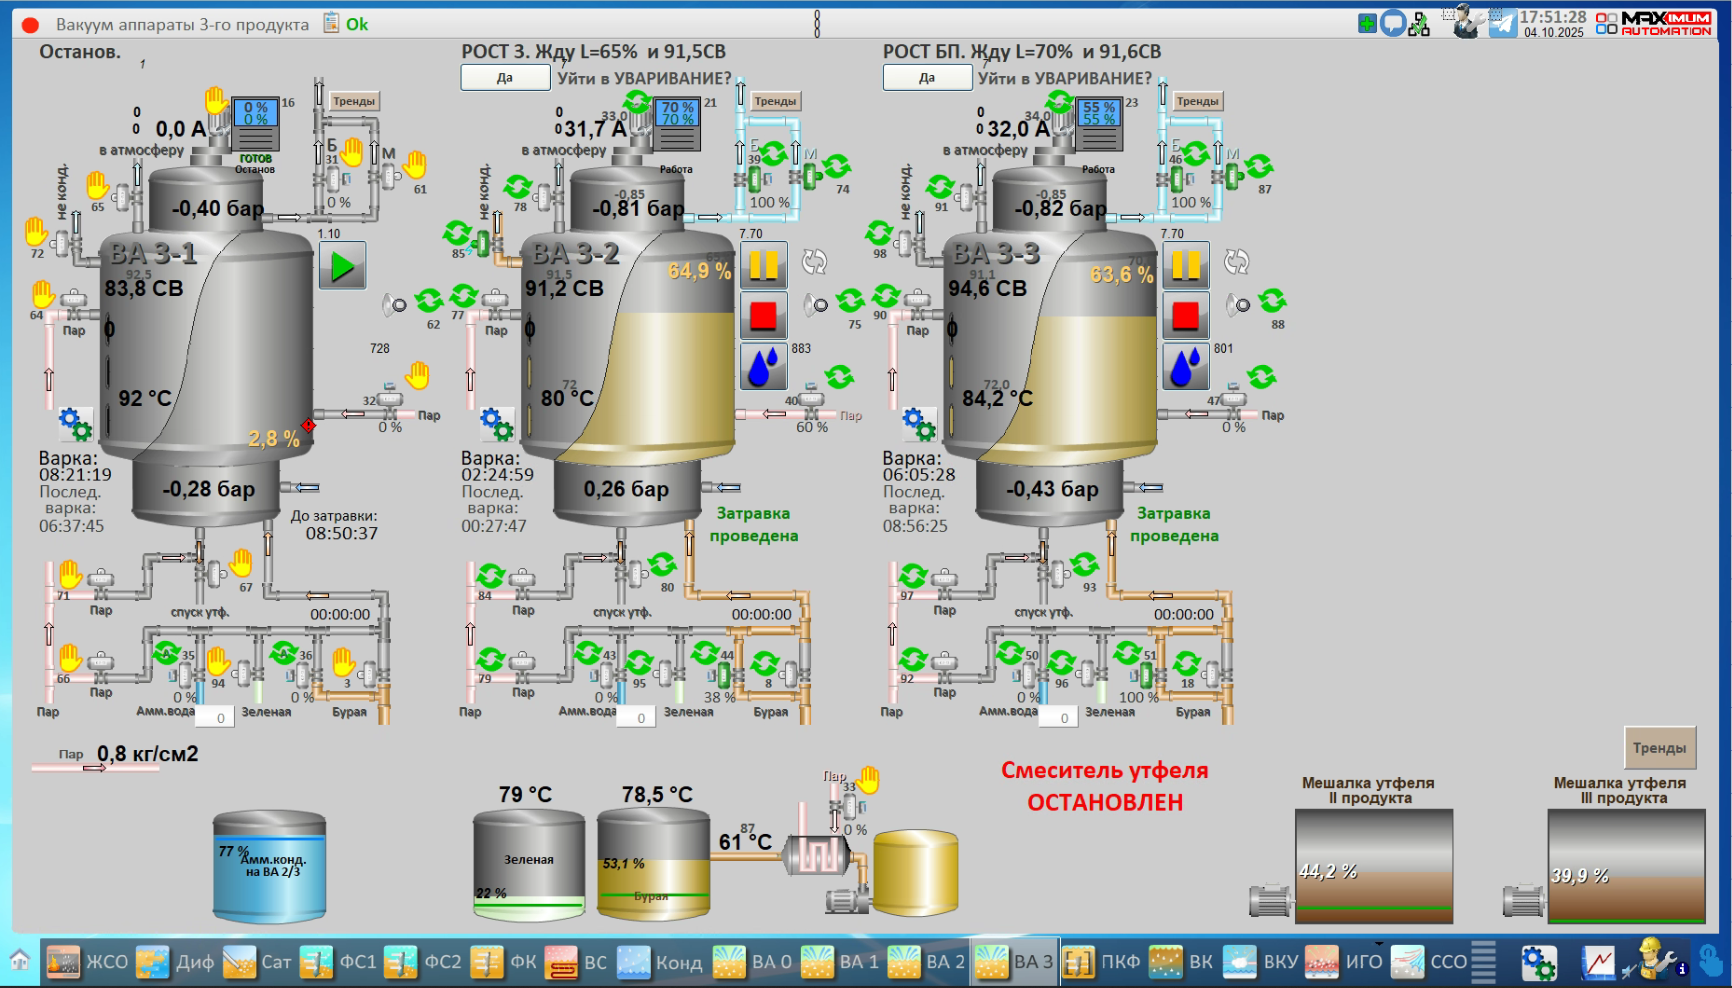Open the trend chart icon in the bottom bar
The image size is (1732, 988).
tap(1597, 962)
